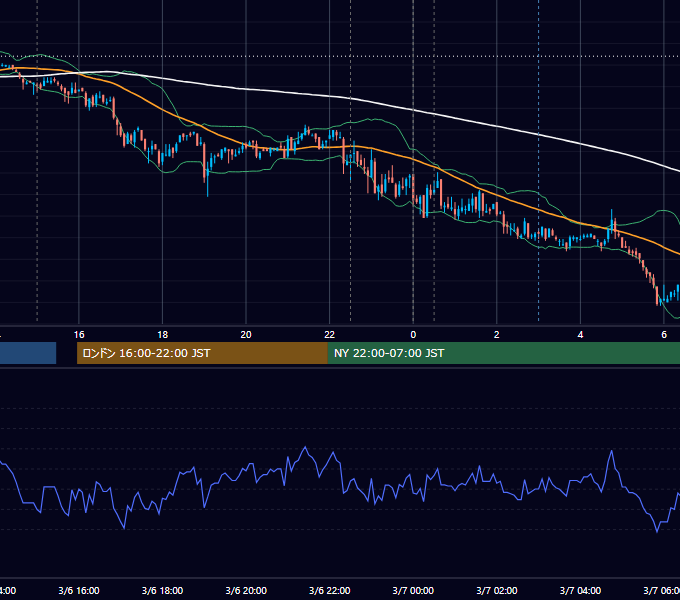Click the 3/6 16:00 date label
The image size is (680, 600).
tap(79, 590)
